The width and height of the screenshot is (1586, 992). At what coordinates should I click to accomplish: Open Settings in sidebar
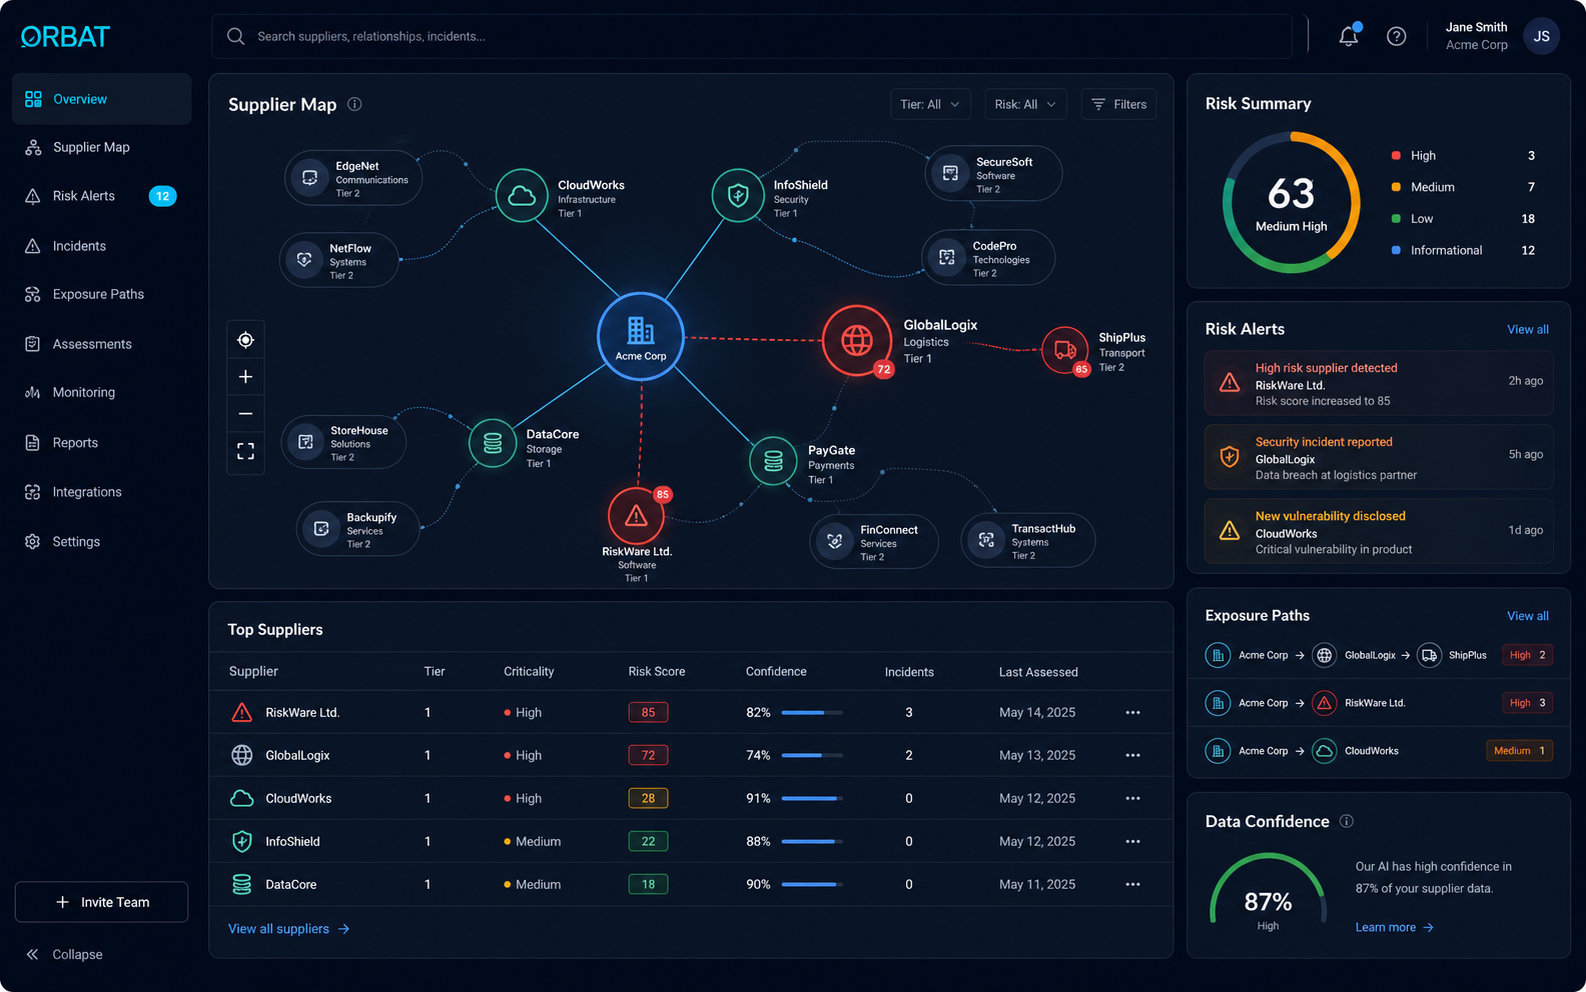(x=102, y=542)
